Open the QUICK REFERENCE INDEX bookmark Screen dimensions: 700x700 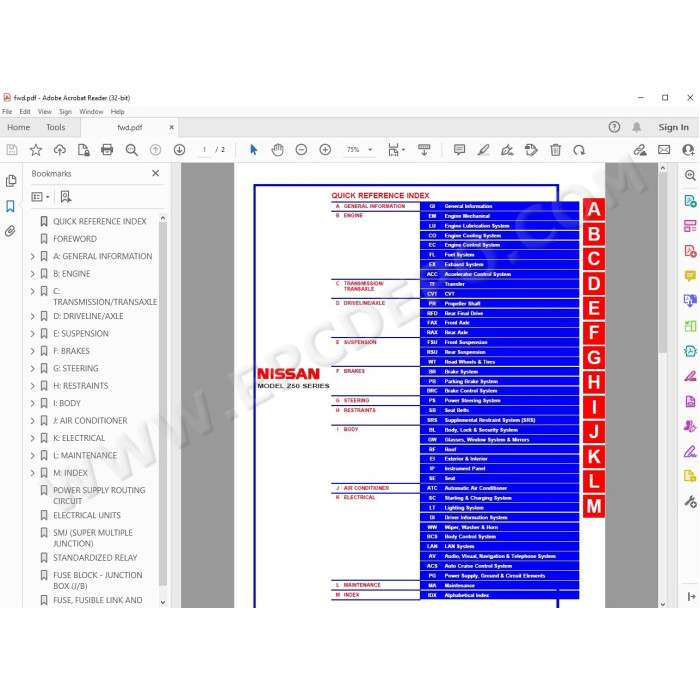(100, 221)
